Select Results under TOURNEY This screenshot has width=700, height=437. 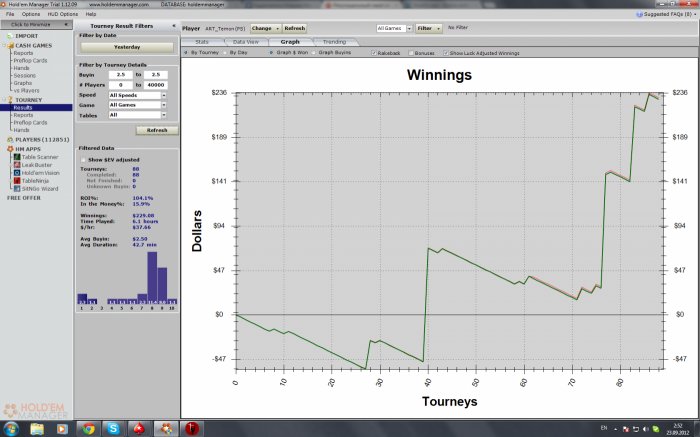pos(36,108)
